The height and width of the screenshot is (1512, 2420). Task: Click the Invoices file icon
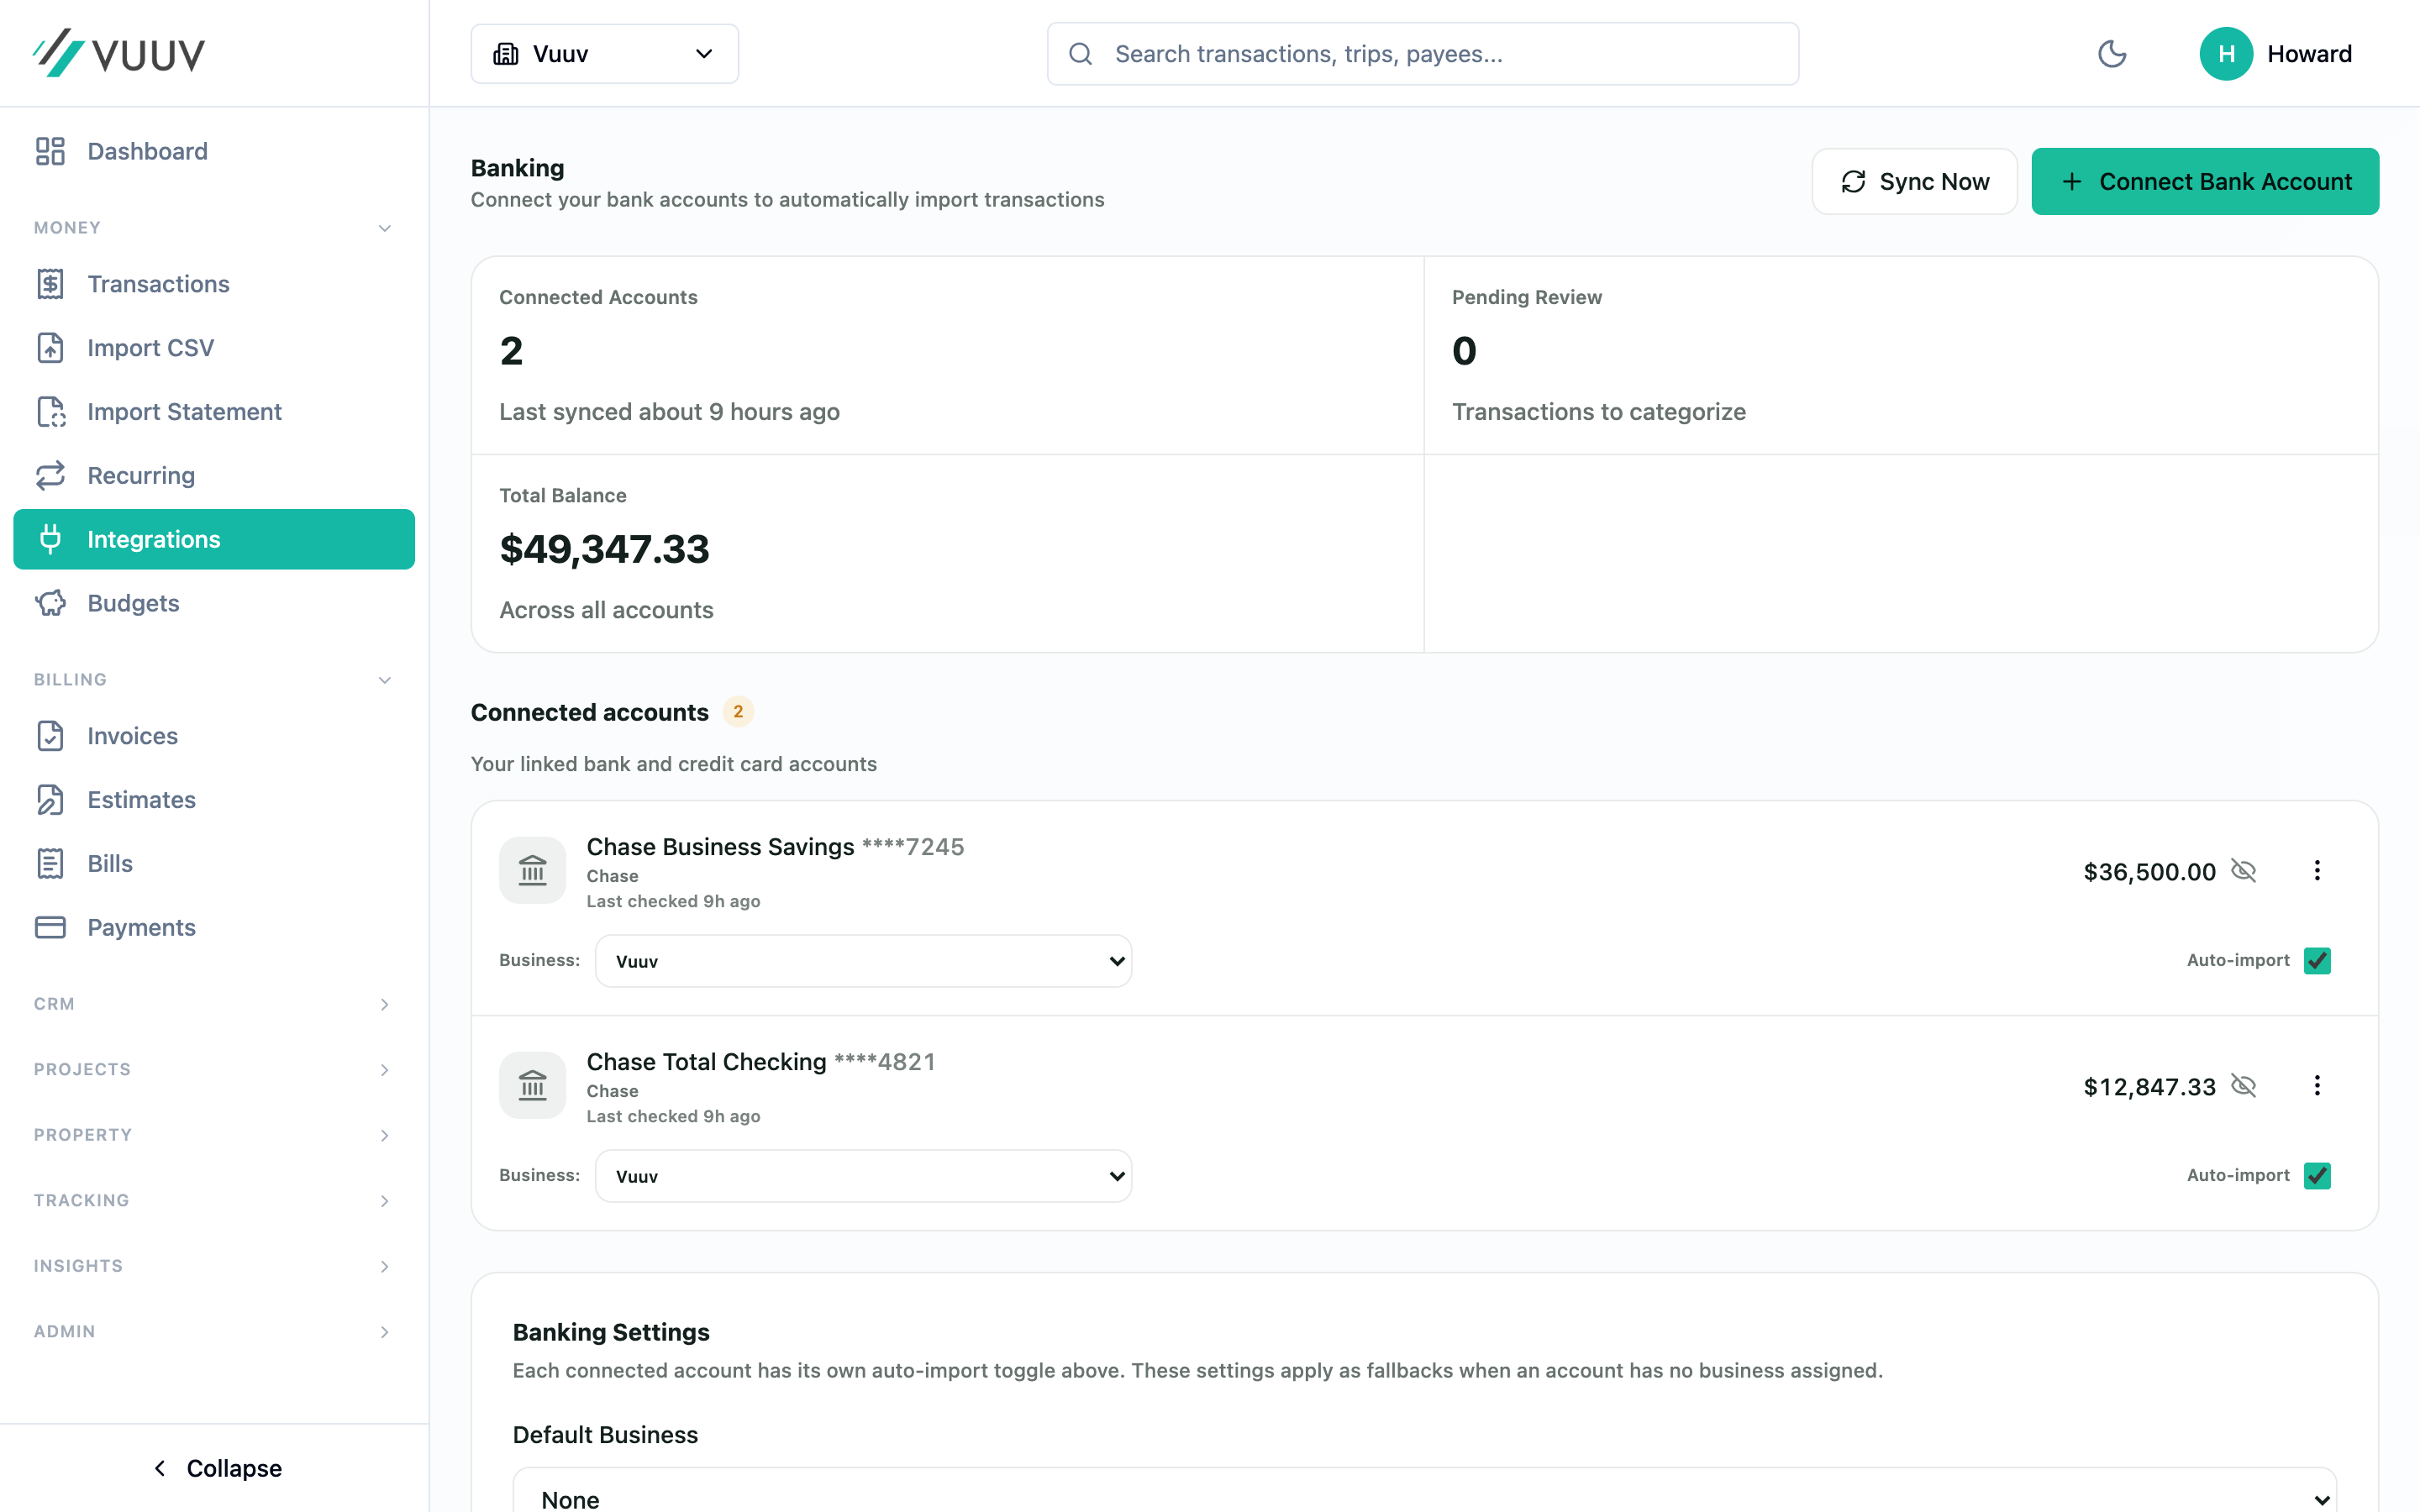(50, 736)
